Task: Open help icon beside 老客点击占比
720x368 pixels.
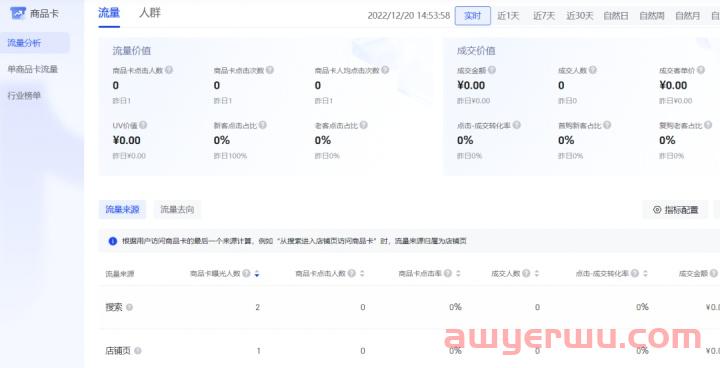Action: point(364,125)
